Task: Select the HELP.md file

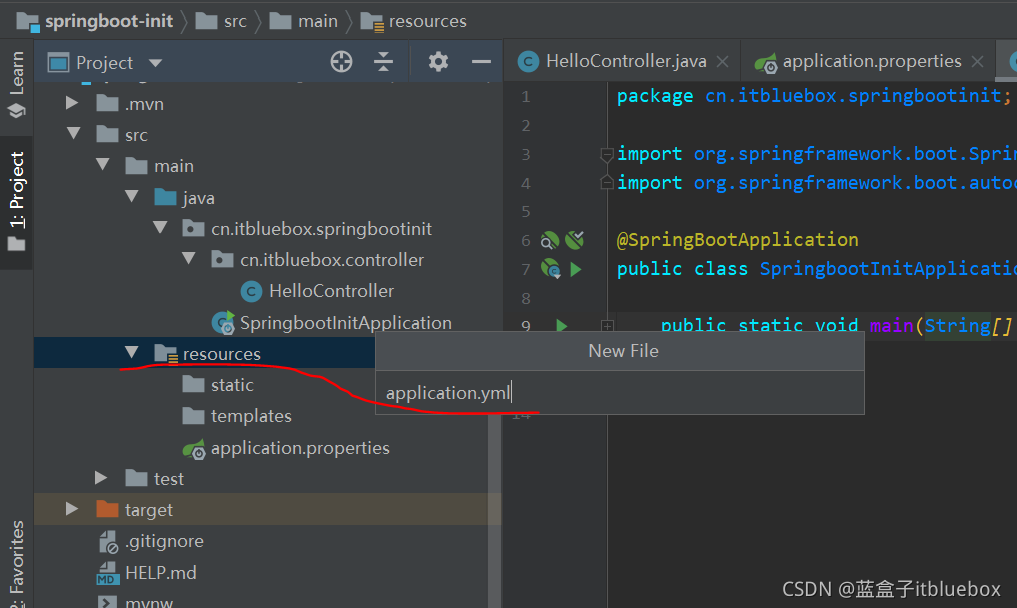Action: [x=147, y=573]
